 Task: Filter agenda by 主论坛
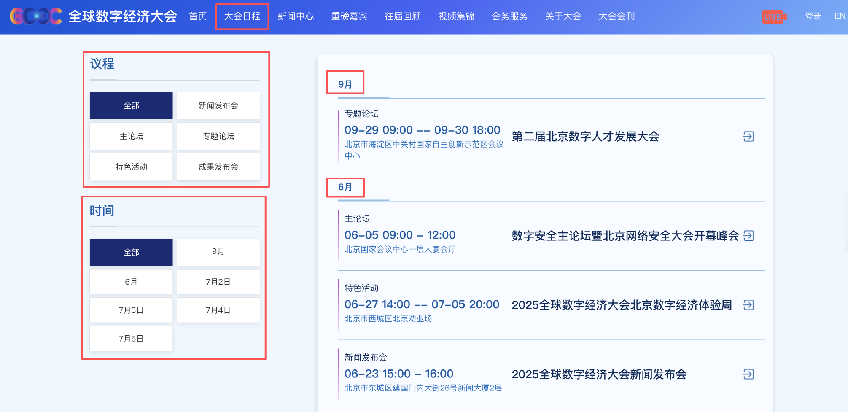130,136
